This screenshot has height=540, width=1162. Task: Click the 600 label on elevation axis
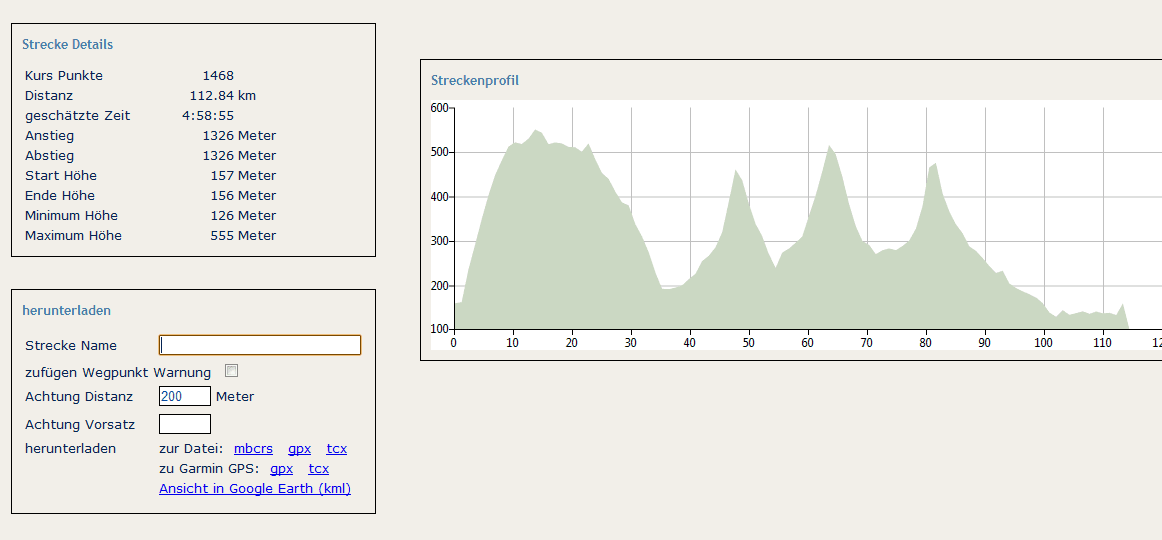coord(440,108)
